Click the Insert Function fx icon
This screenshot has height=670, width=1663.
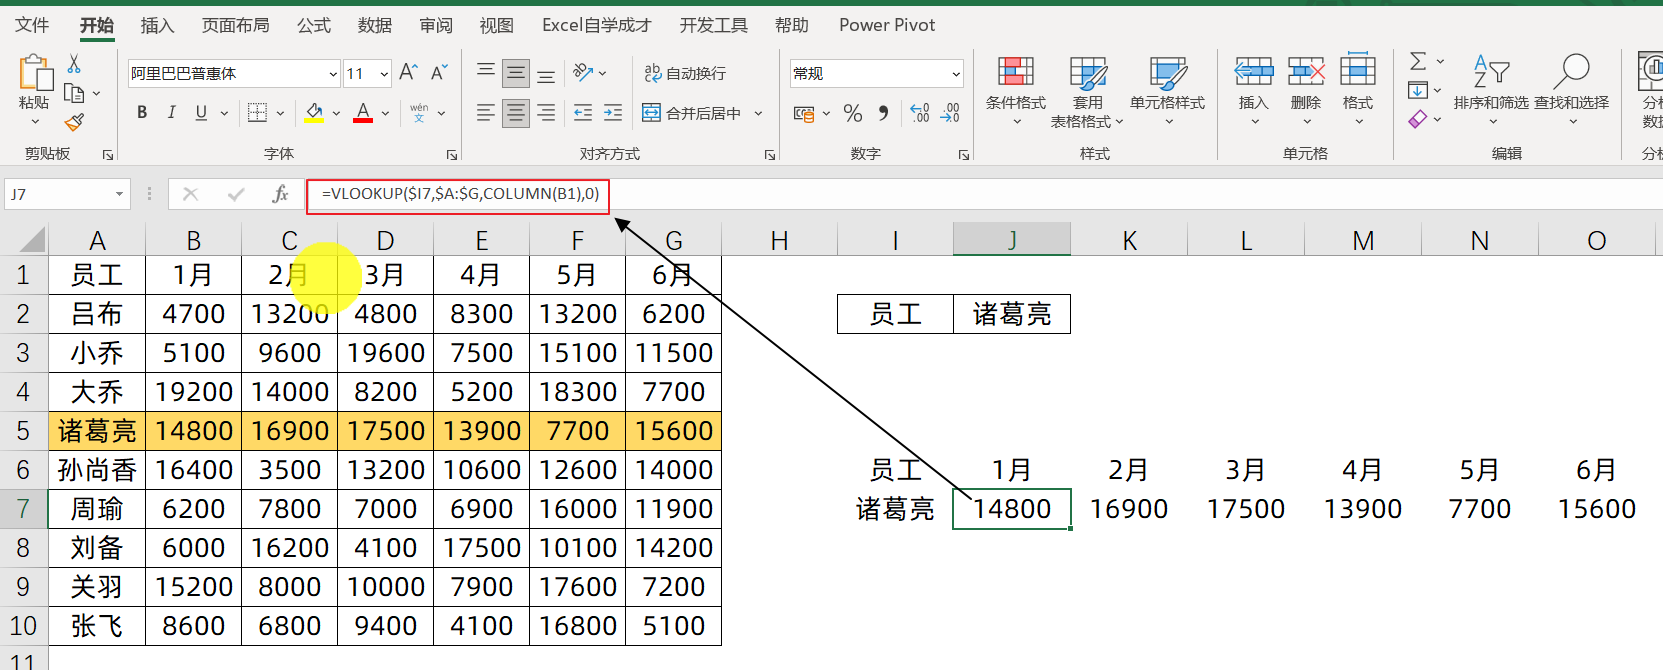281,194
